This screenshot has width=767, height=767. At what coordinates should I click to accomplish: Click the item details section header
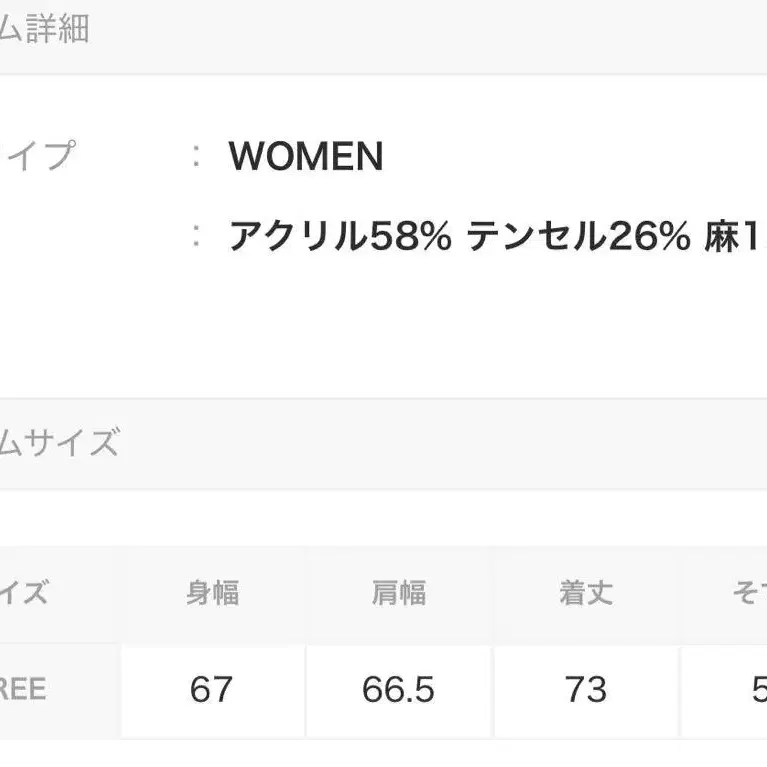(x=45, y=30)
